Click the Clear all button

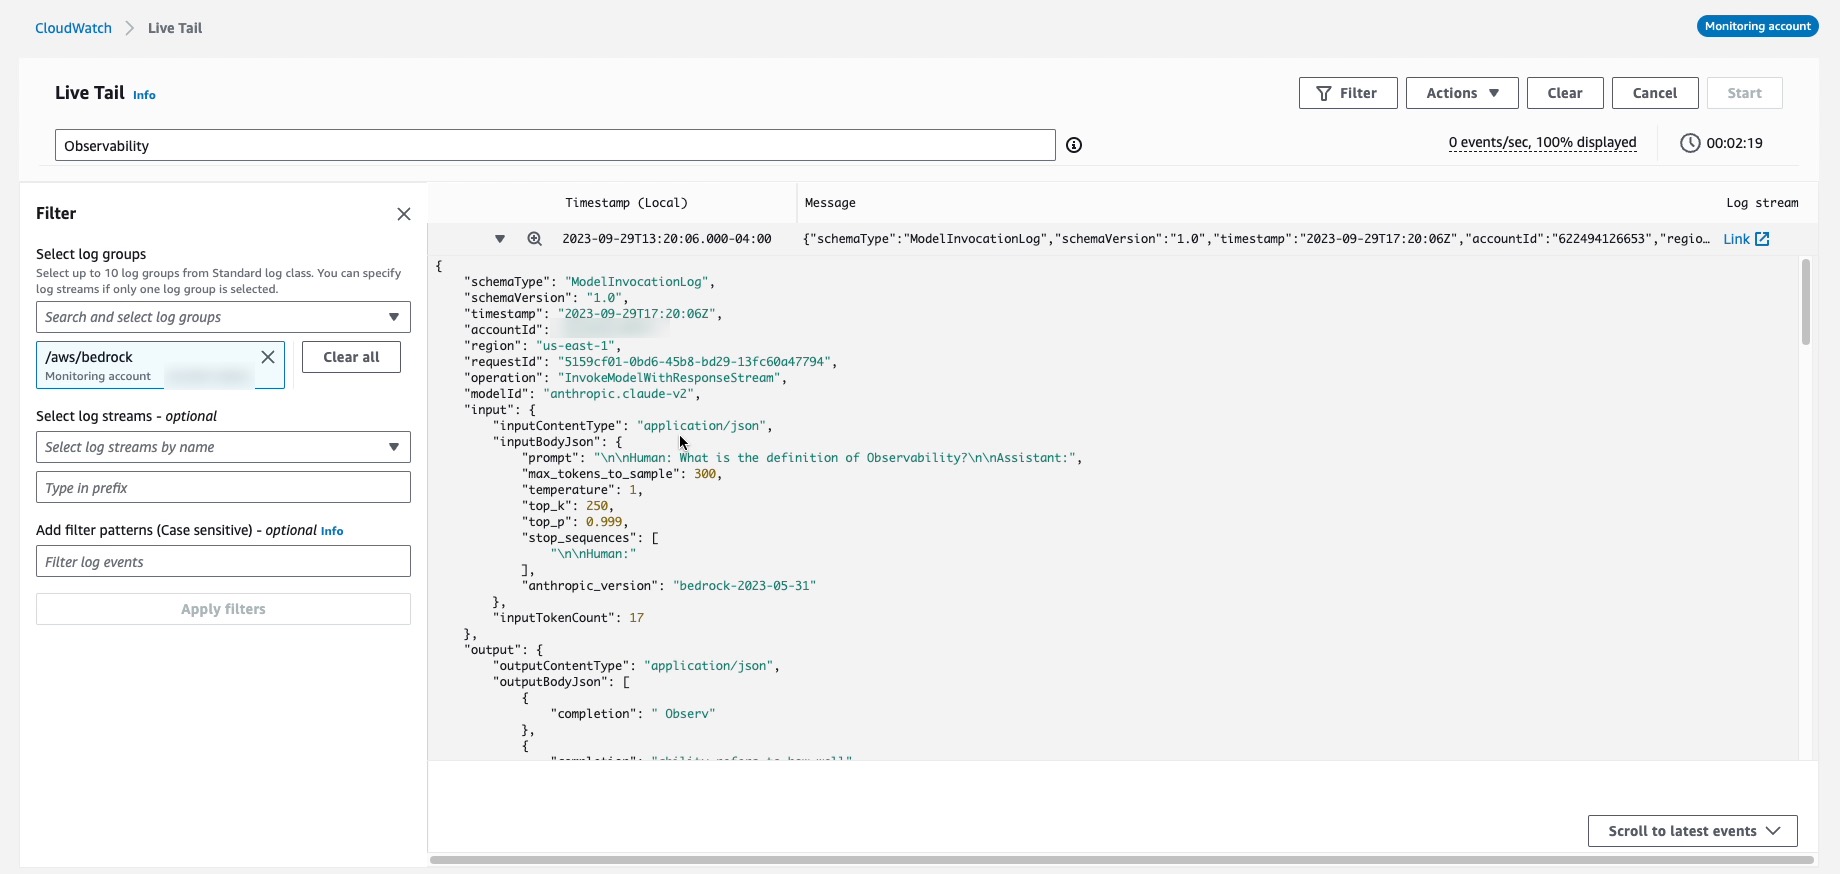point(351,357)
